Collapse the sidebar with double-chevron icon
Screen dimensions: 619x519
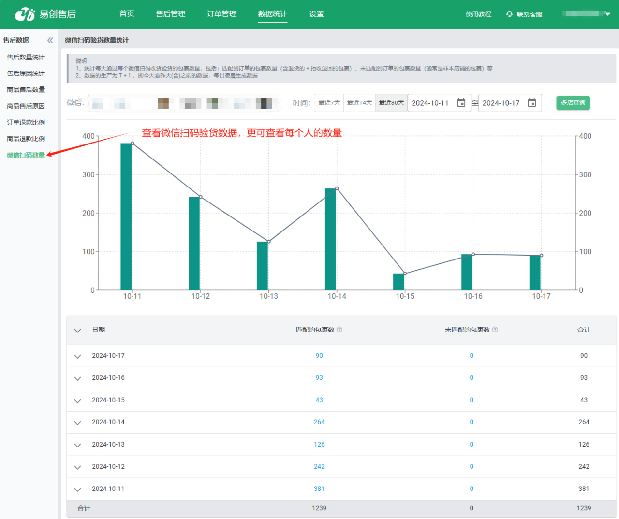[50, 39]
